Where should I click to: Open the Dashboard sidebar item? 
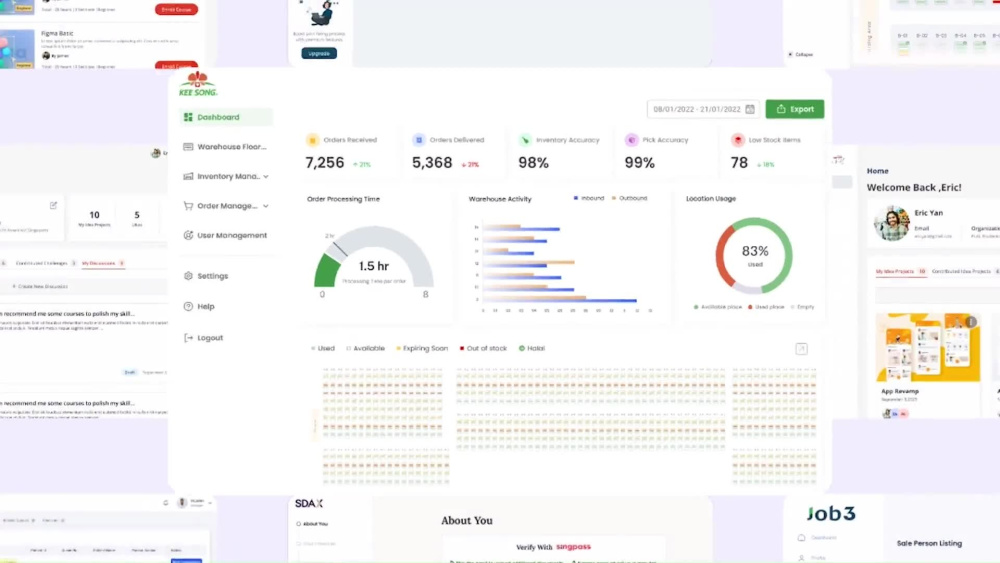226,117
